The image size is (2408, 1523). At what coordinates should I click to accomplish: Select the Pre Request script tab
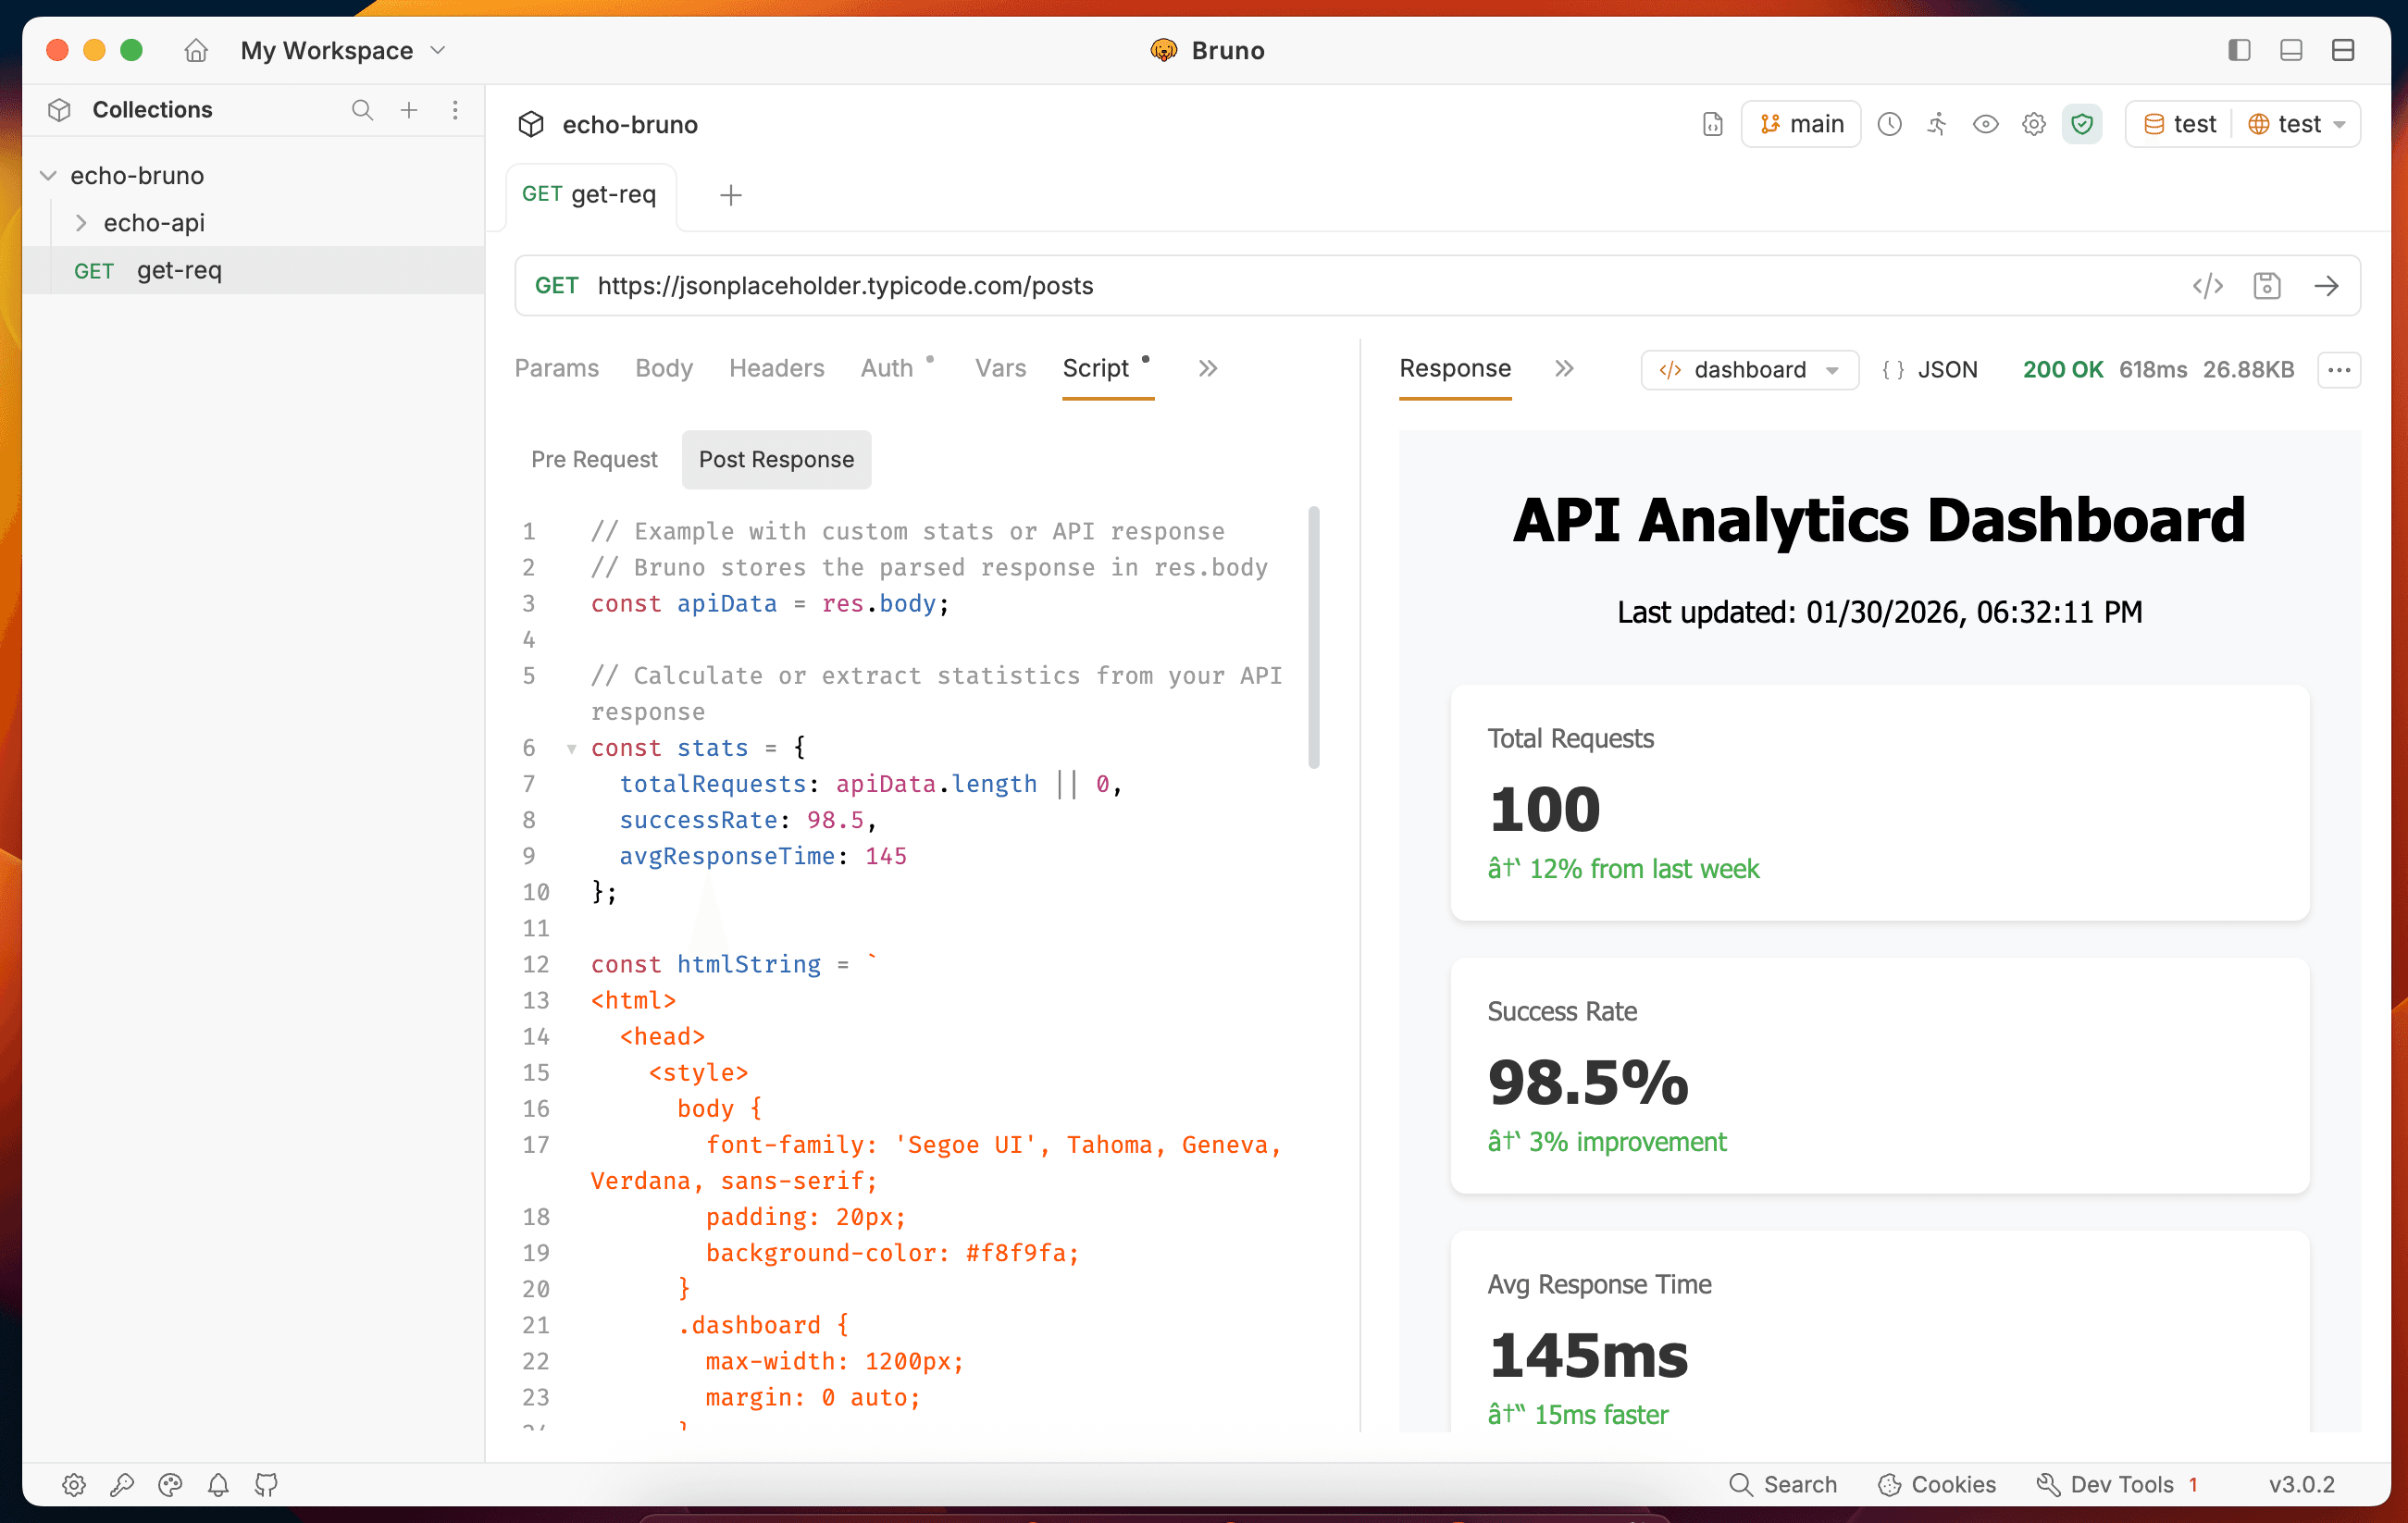(x=594, y=459)
